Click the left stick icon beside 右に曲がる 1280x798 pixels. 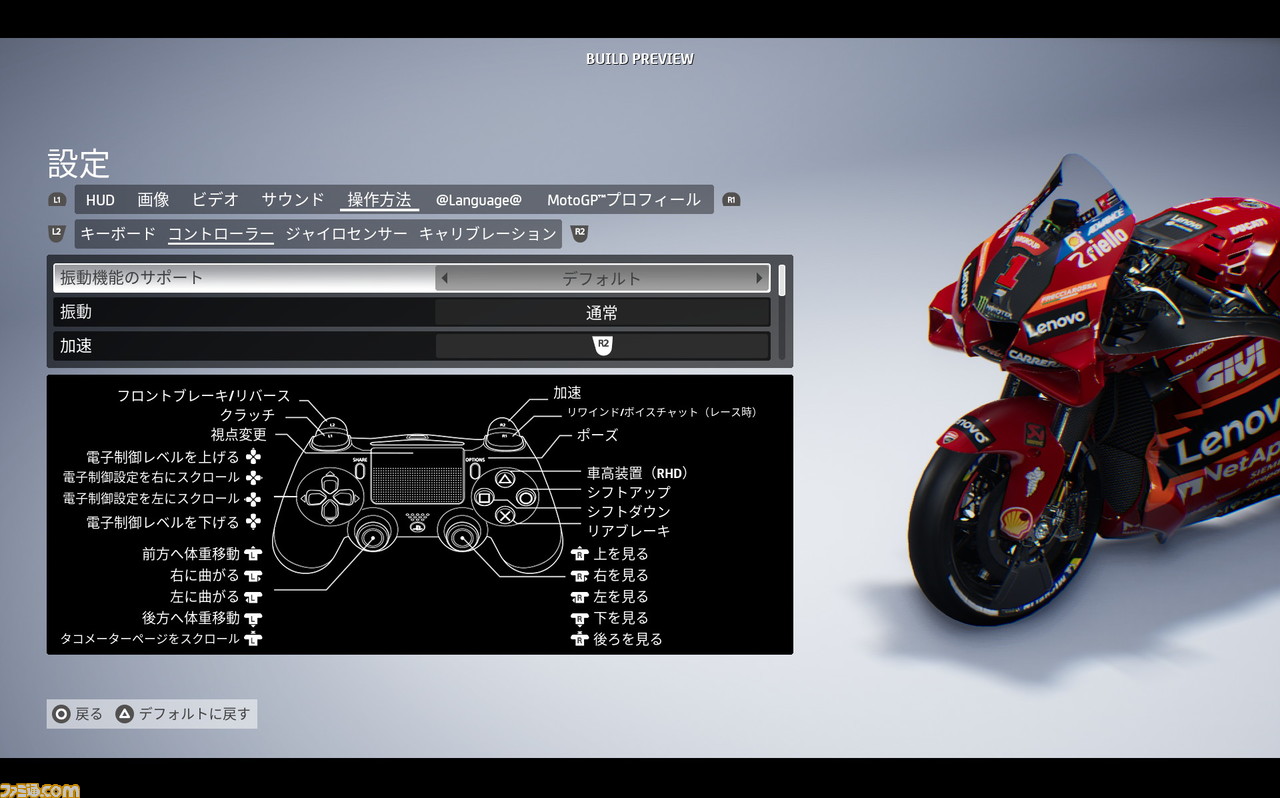(x=253, y=576)
